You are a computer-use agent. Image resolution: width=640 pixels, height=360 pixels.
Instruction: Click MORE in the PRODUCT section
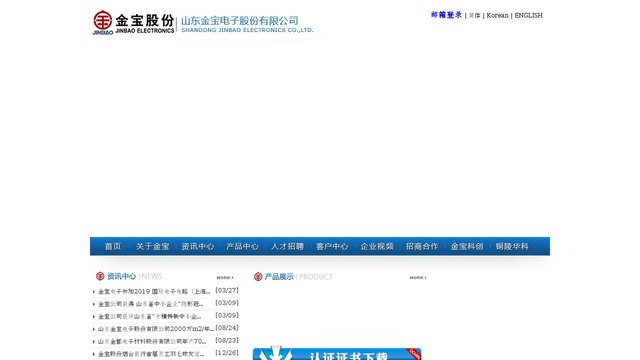coord(418,278)
